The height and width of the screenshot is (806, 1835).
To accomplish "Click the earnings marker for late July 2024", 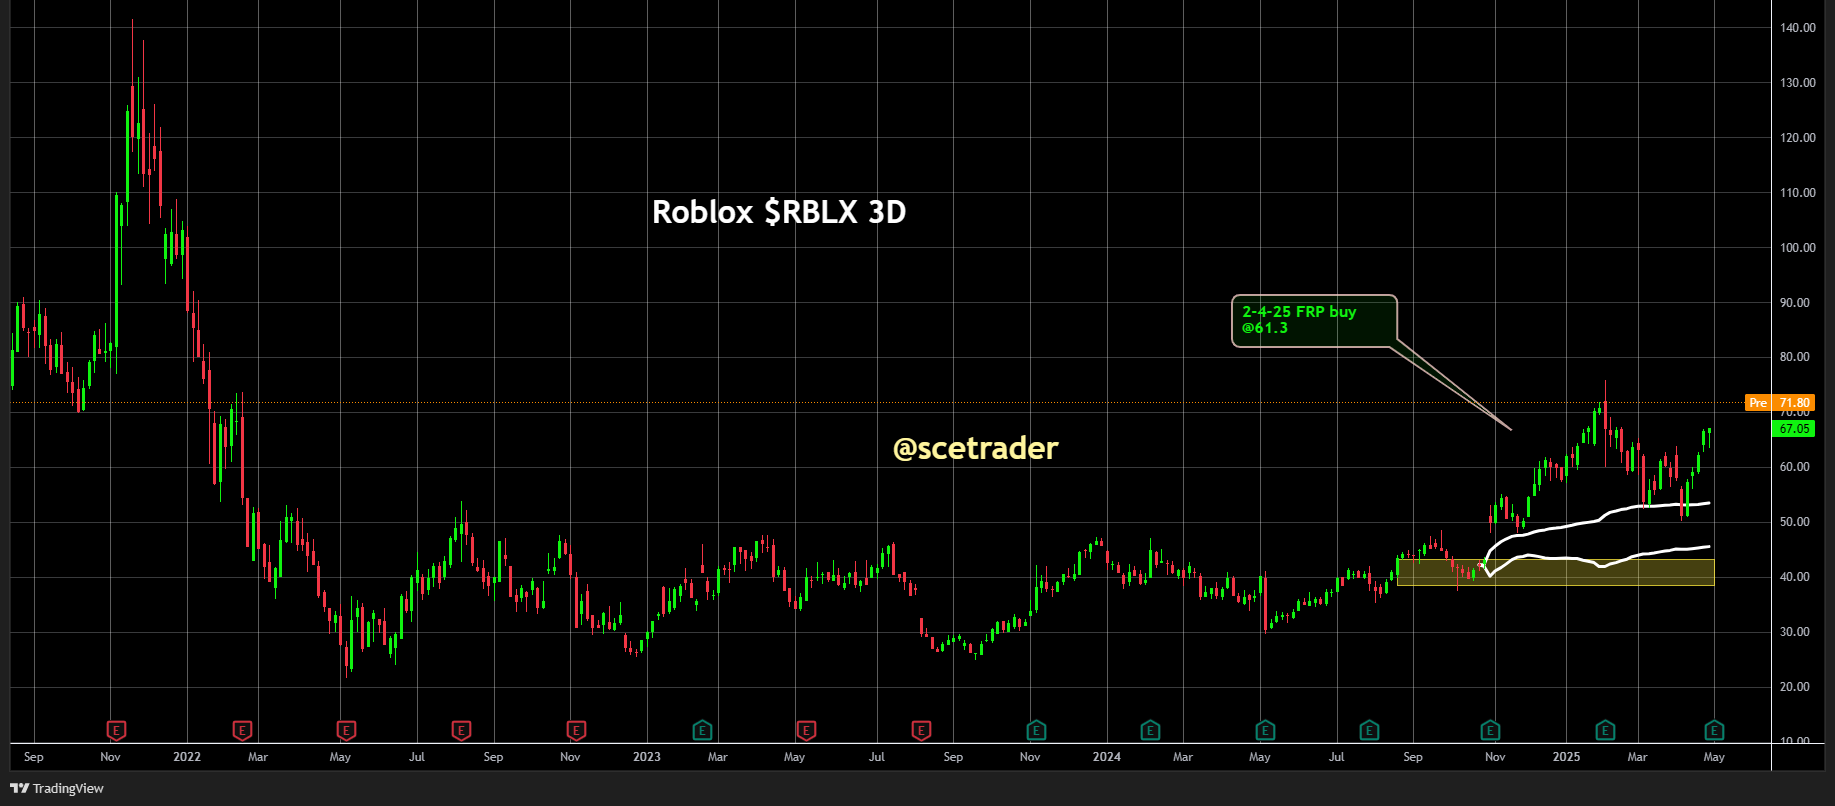I will (1369, 730).
